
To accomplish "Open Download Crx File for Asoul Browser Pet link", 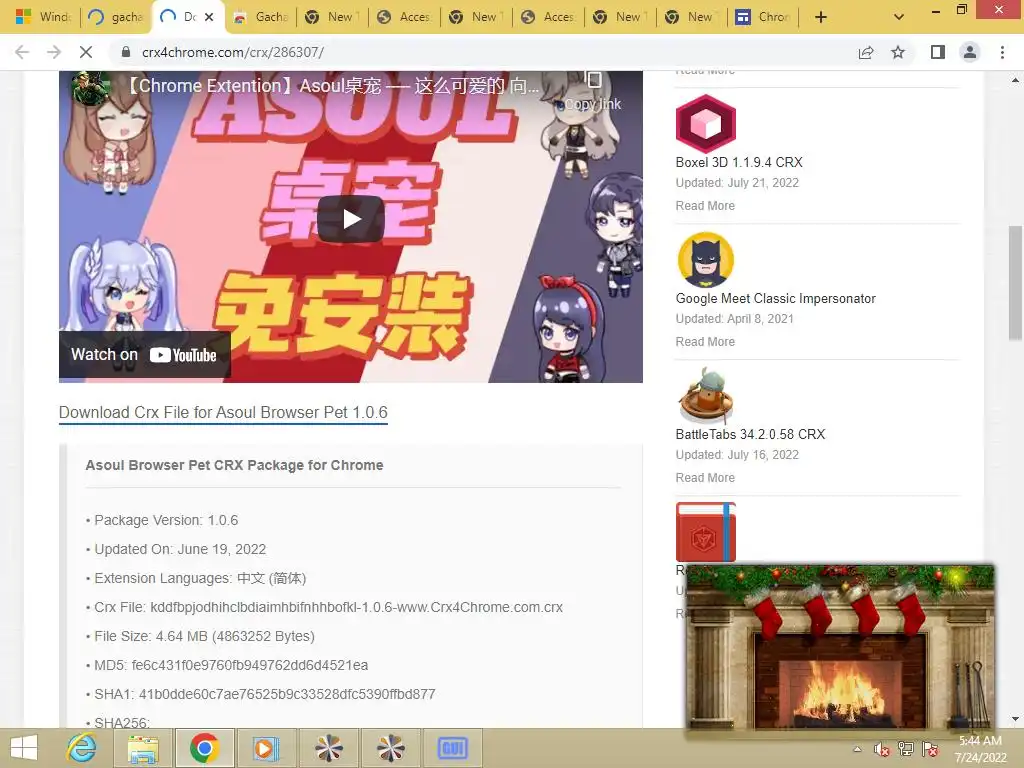I will point(223,413).
